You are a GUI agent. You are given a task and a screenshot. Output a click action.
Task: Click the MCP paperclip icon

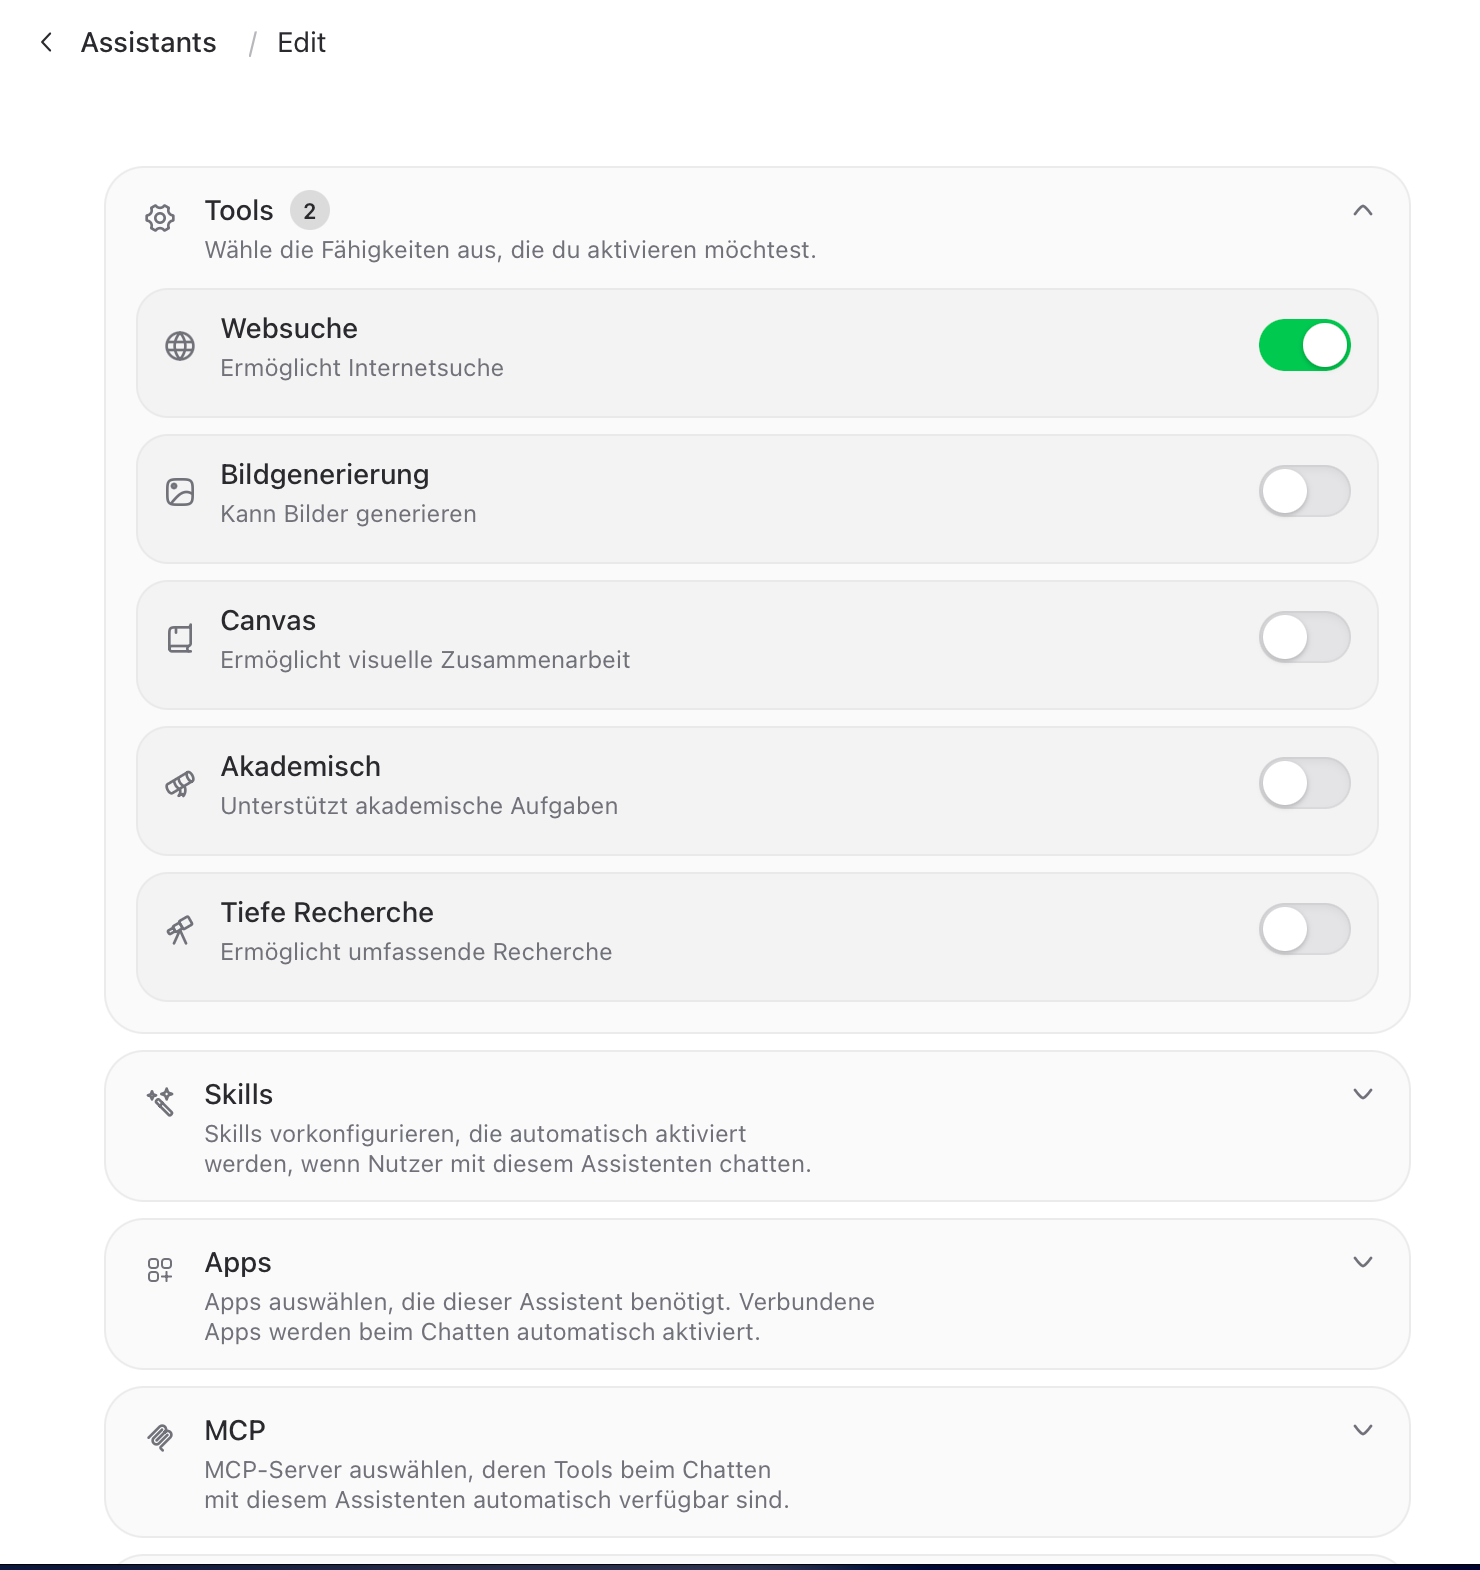[160, 1438]
